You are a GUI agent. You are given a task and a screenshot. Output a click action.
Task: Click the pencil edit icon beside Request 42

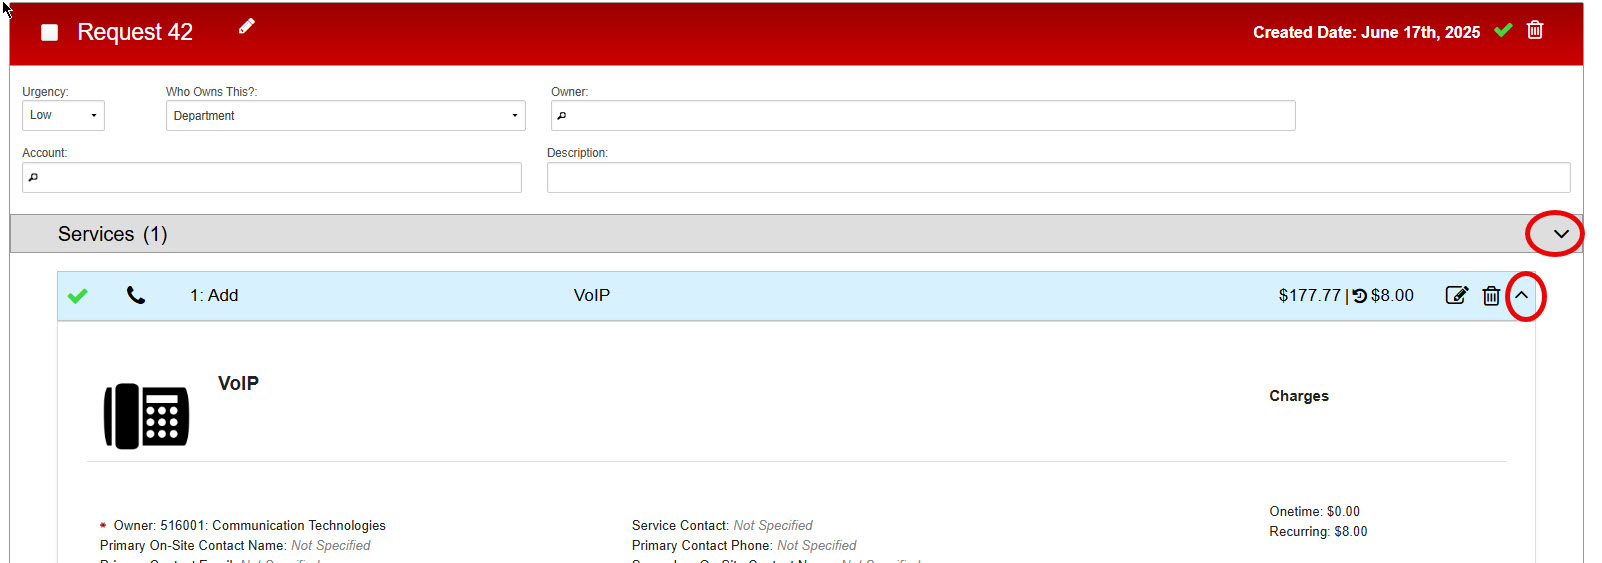(246, 27)
